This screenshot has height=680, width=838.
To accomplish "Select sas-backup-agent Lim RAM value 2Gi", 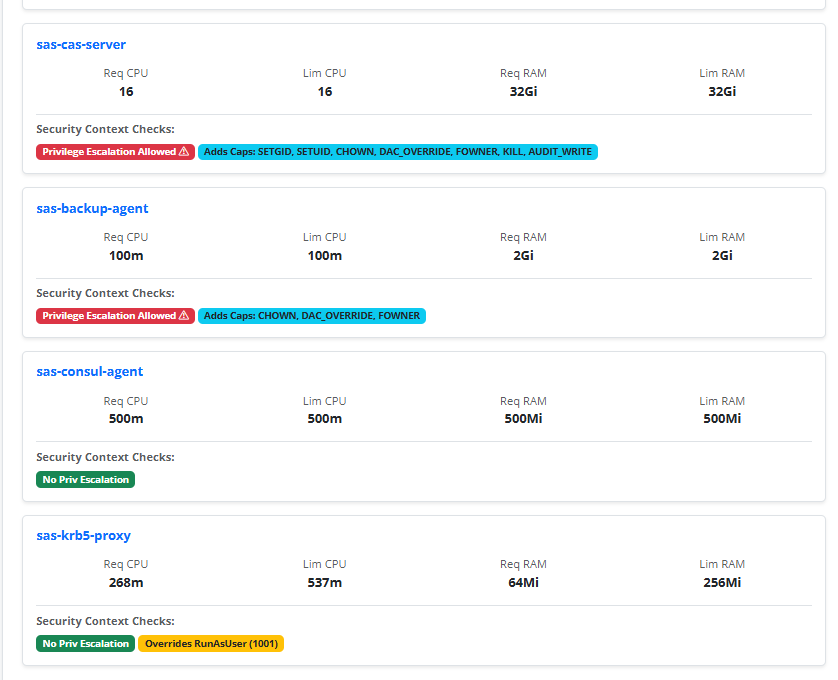I will coord(722,256).
